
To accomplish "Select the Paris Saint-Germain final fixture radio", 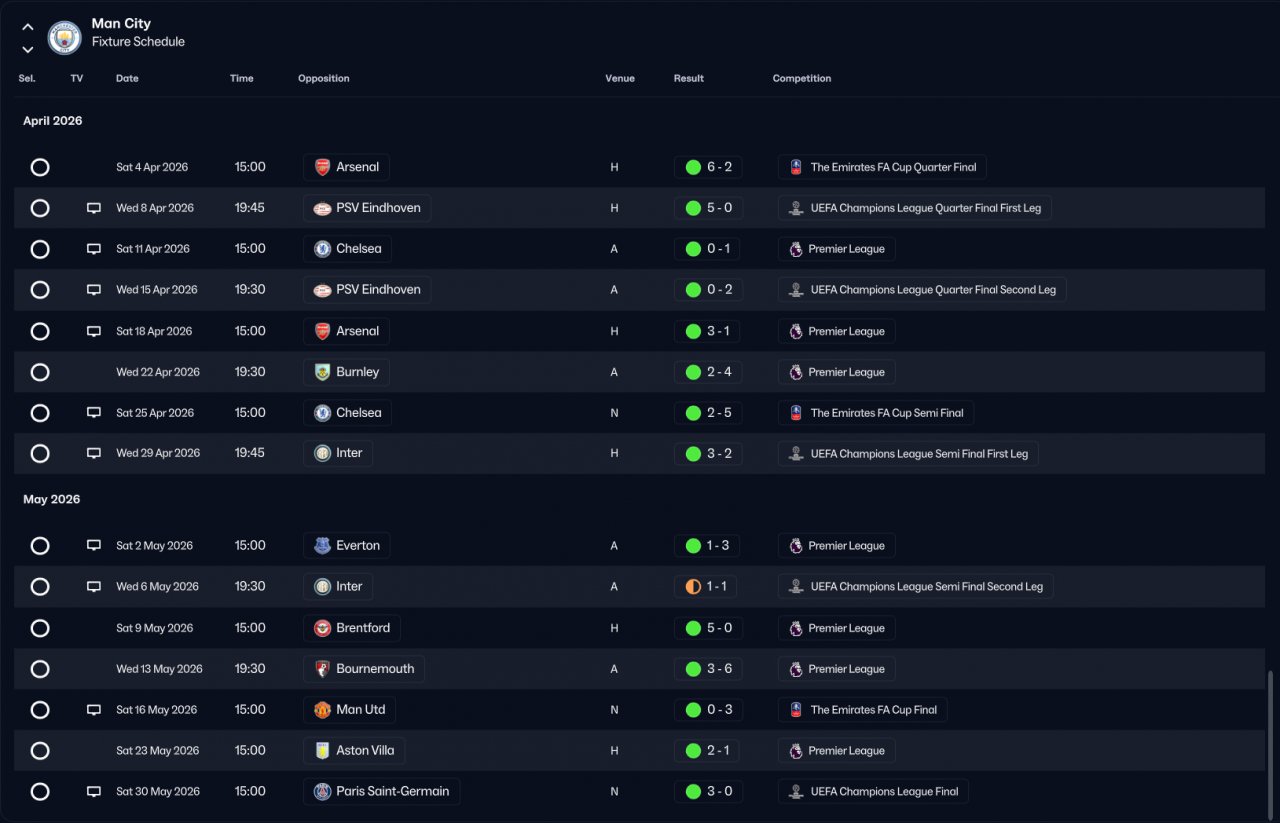I will [40, 792].
